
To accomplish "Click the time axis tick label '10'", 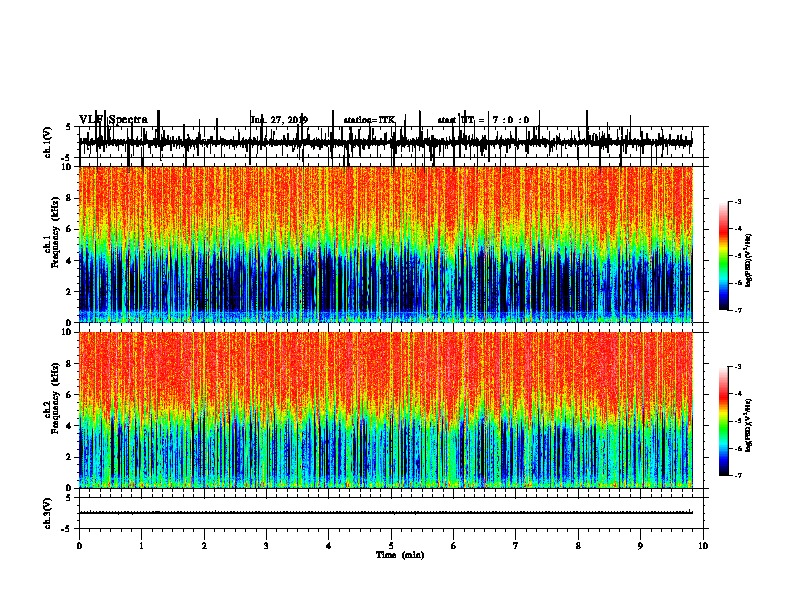I will pyautogui.click(x=703, y=546).
